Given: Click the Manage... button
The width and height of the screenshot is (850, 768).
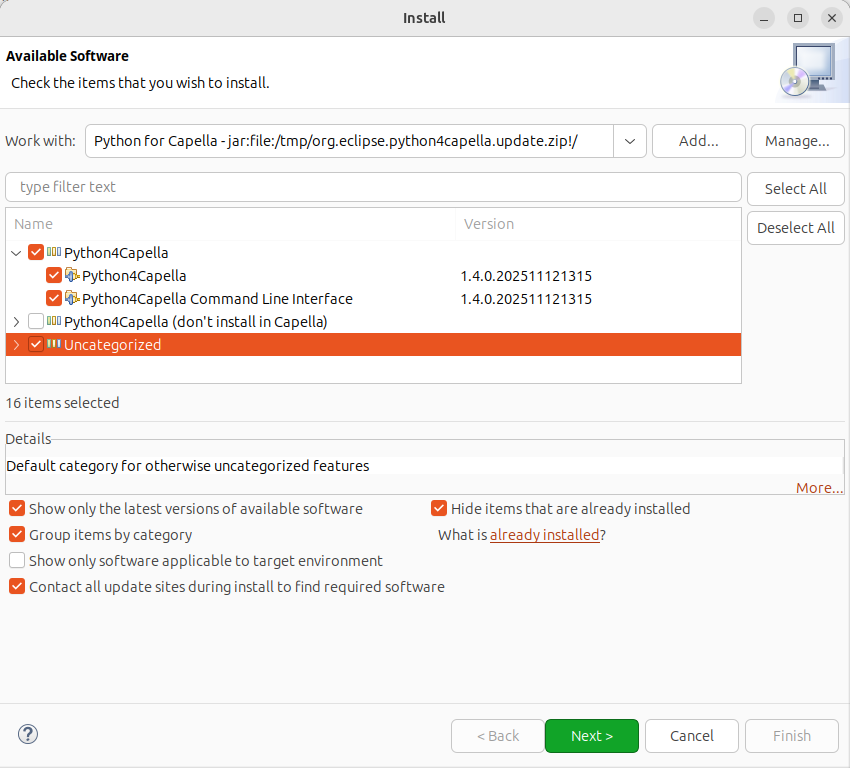Looking at the screenshot, I should (x=797, y=141).
